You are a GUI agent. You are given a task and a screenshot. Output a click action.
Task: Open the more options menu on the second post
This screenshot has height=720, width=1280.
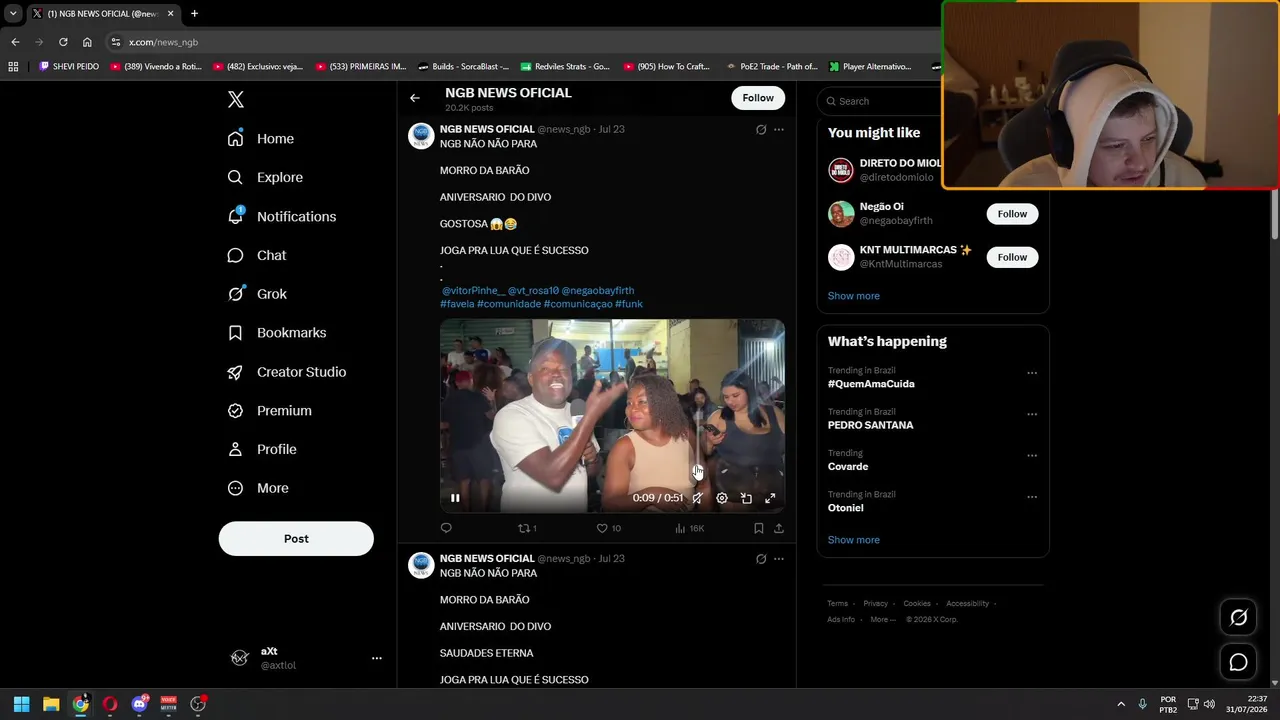tap(779, 559)
